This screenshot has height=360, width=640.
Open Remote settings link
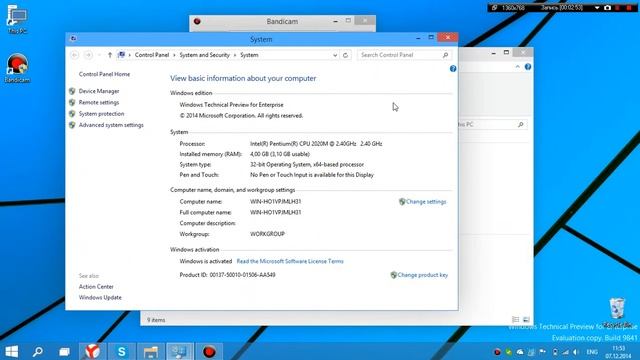coord(99,102)
